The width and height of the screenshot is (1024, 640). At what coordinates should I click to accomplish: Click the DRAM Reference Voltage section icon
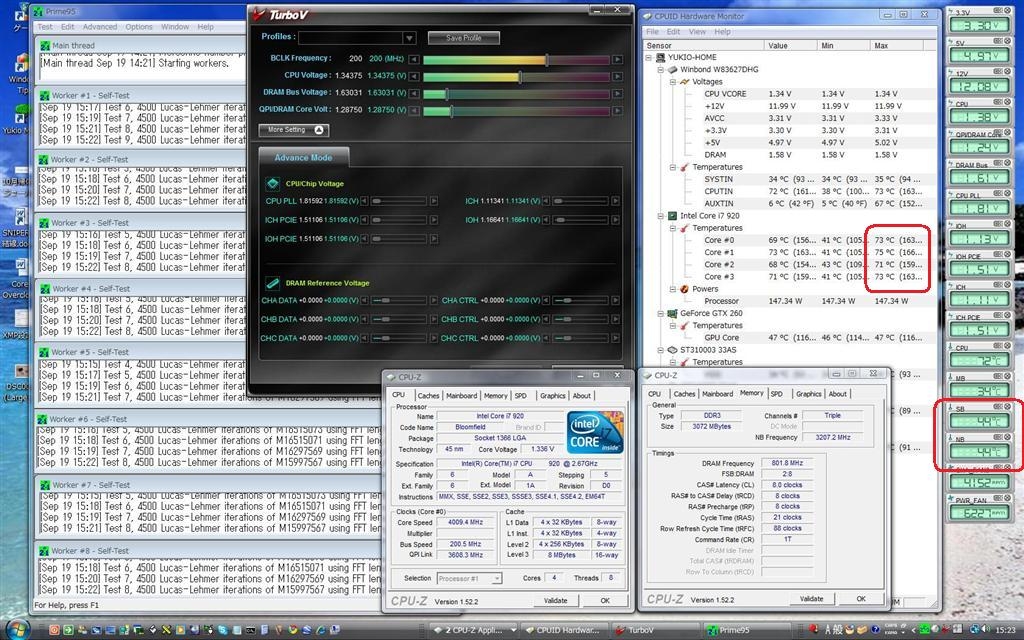point(272,283)
